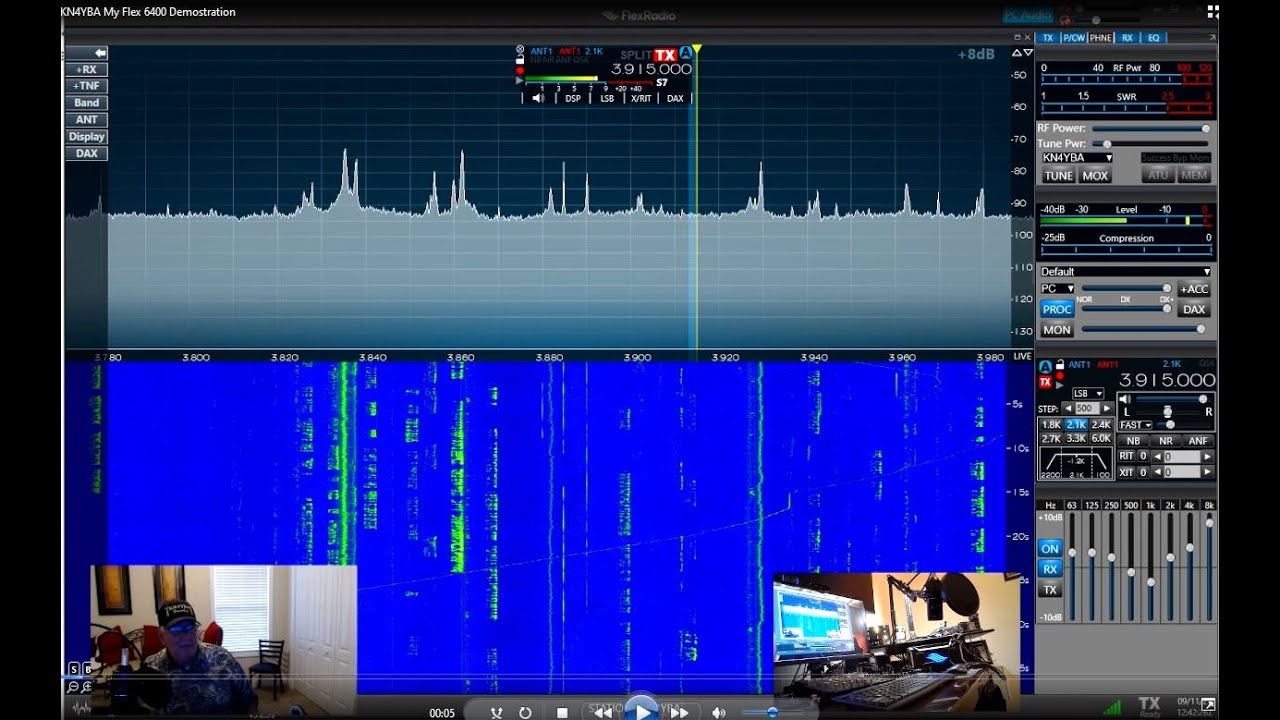The image size is (1280, 720).
Task: Select the slice A letter badge in the flag
Action: coord(685,53)
